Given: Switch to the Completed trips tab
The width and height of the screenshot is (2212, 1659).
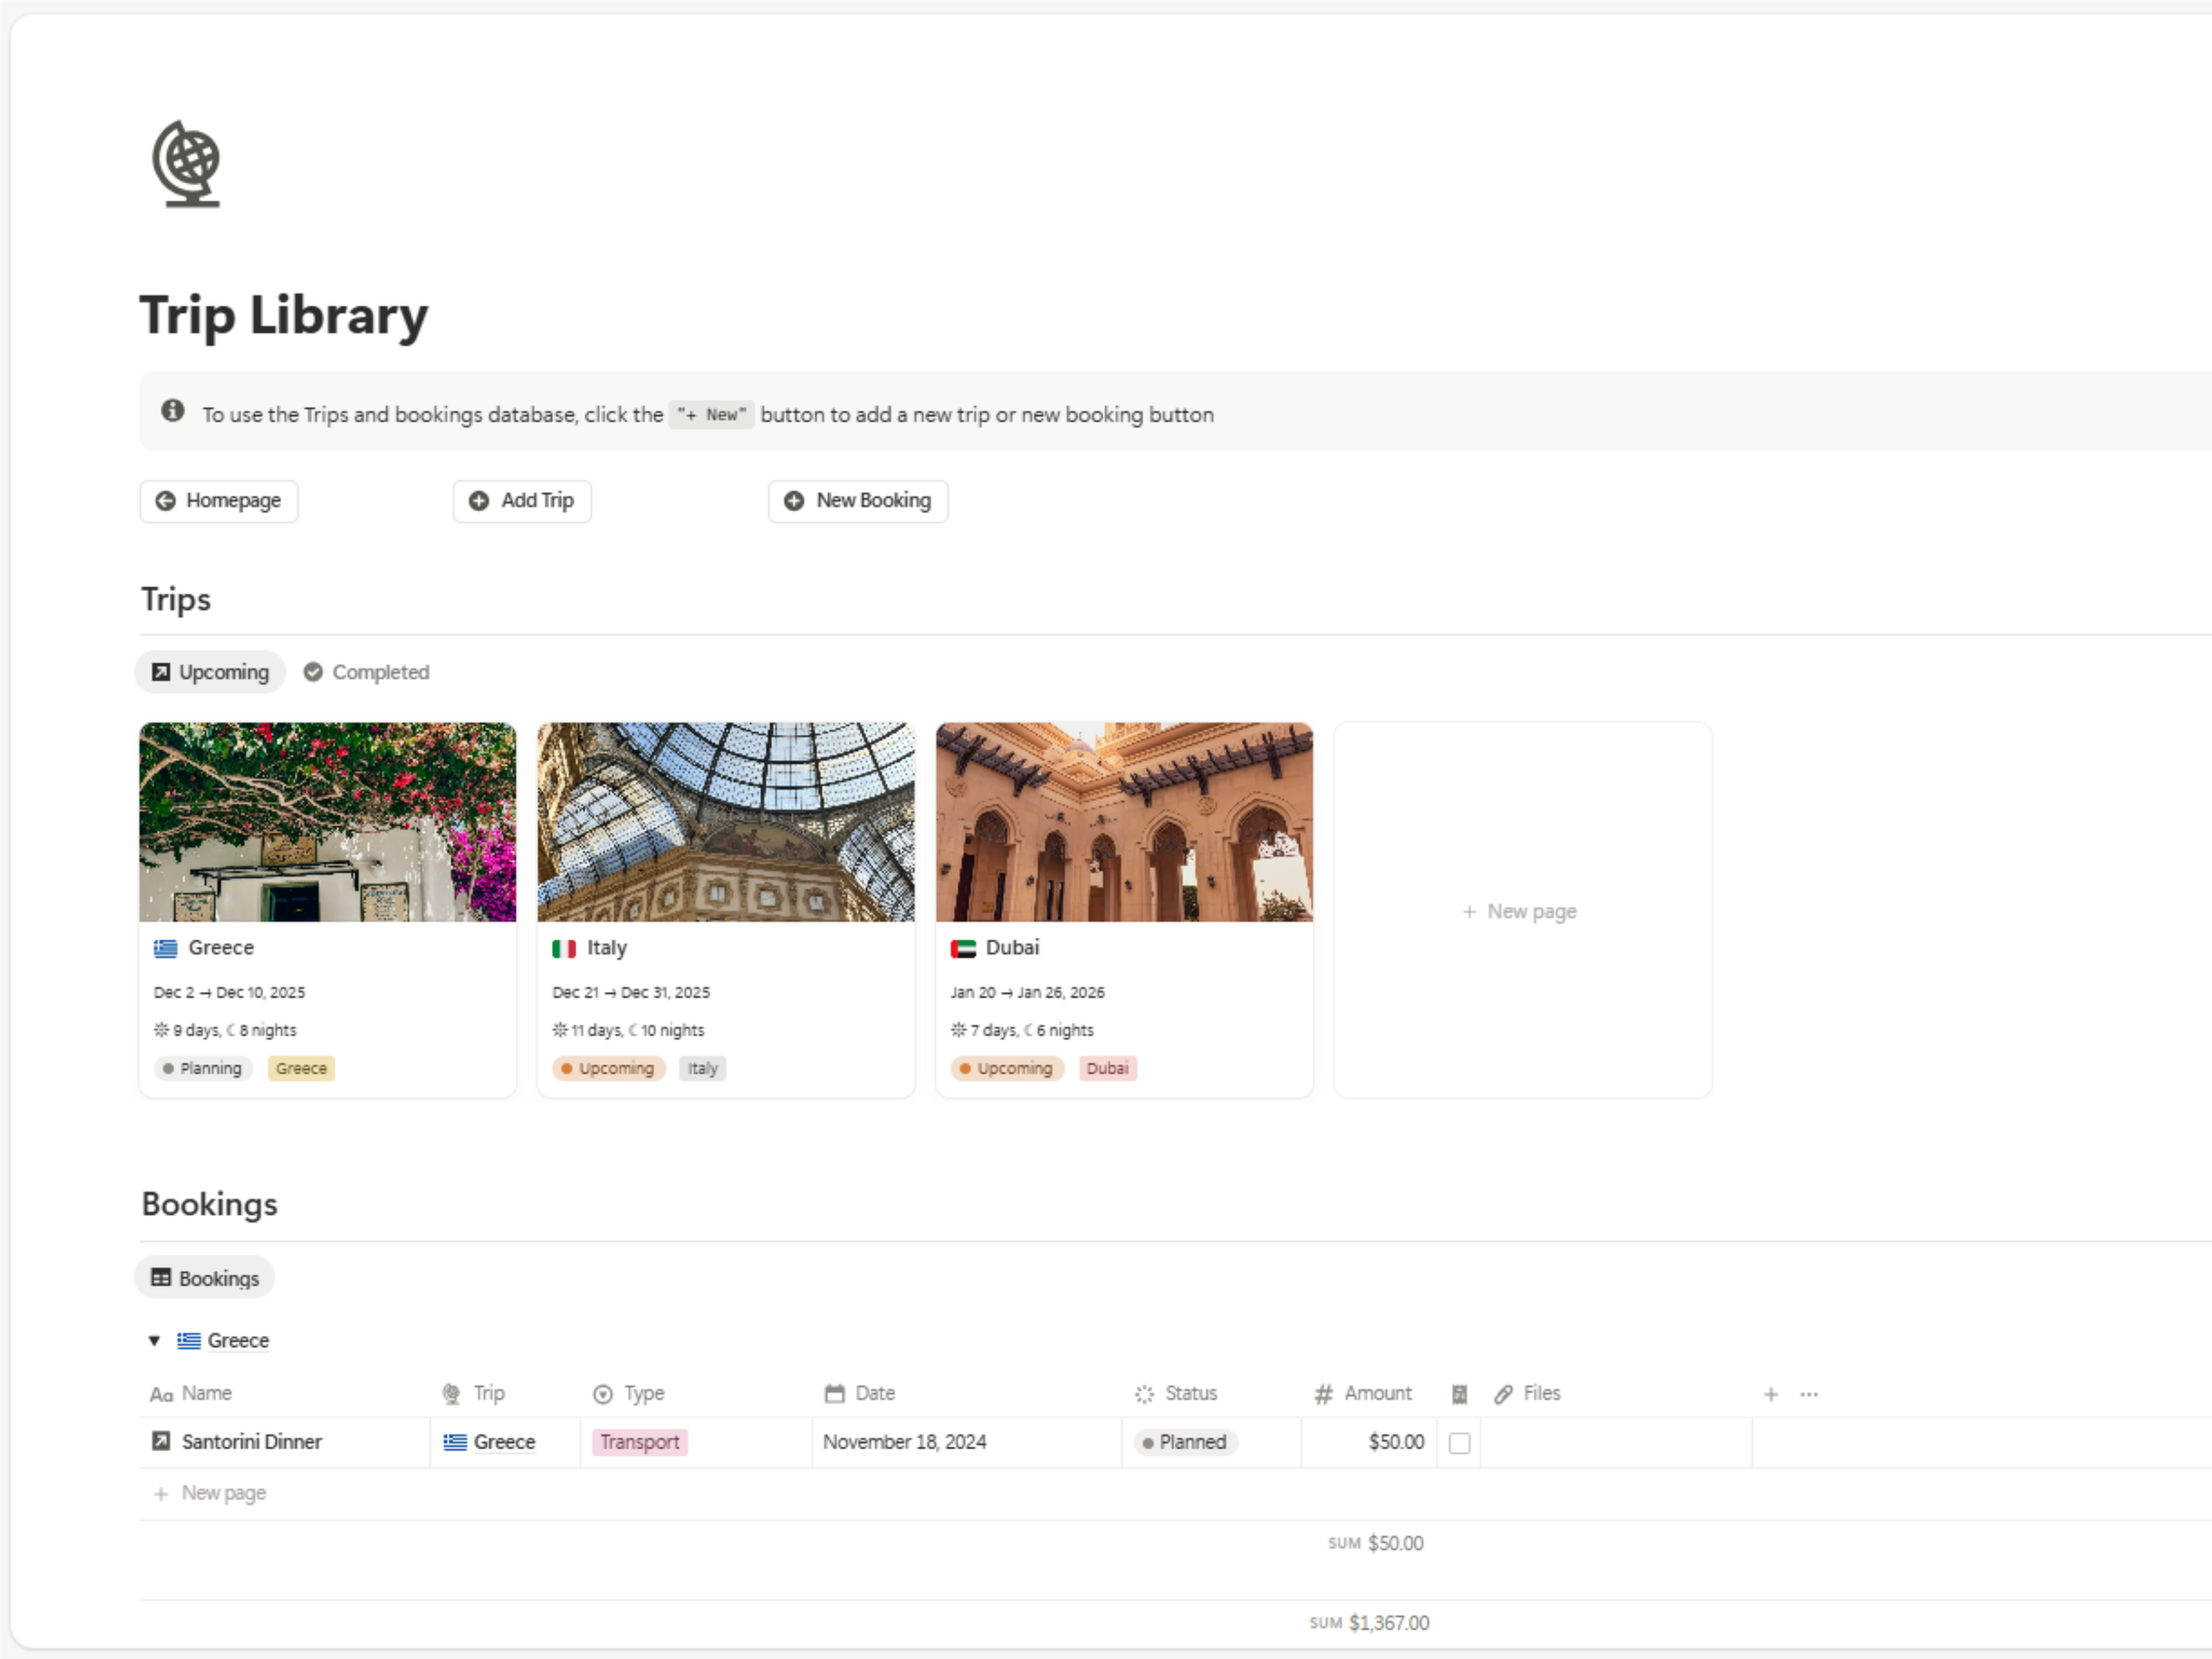Looking at the screenshot, I should click(x=367, y=672).
